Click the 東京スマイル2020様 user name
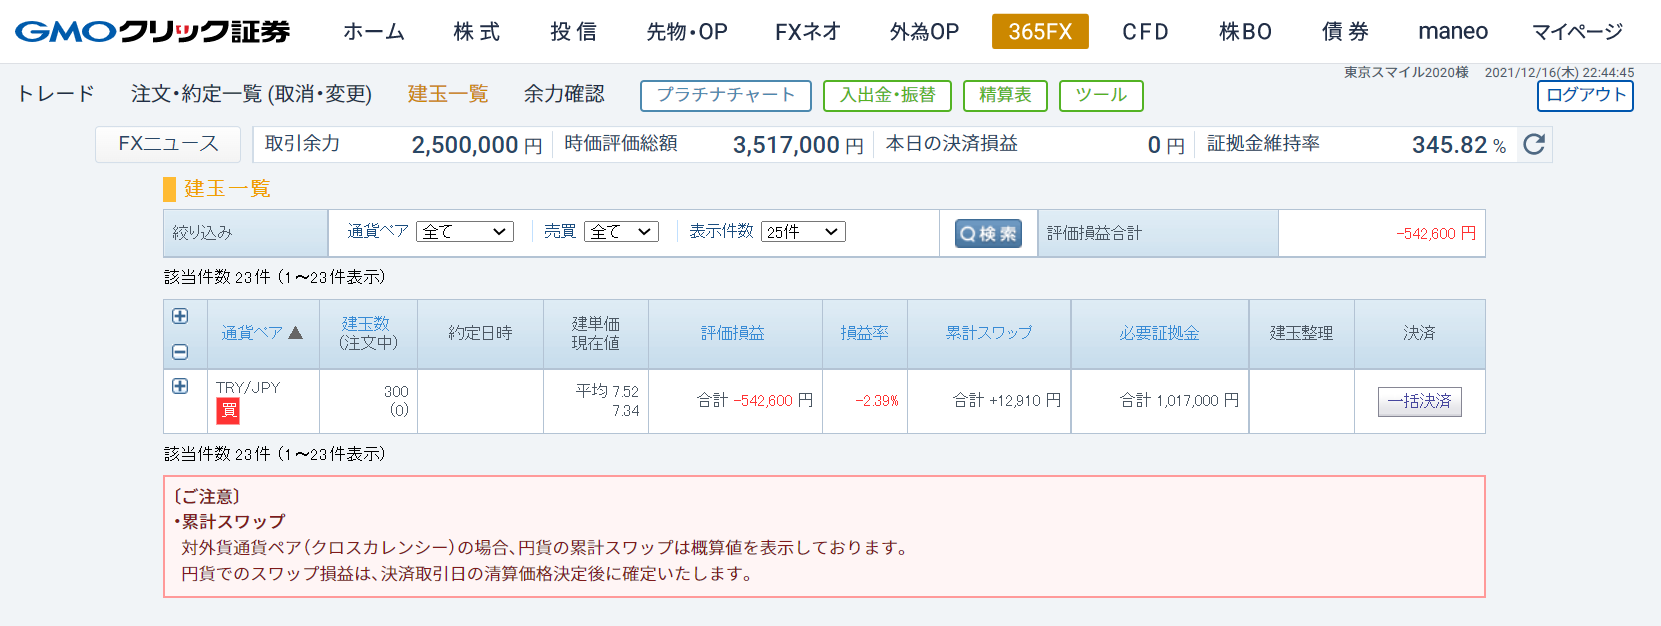The height and width of the screenshot is (626, 1661). pyautogui.click(x=1406, y=72)
